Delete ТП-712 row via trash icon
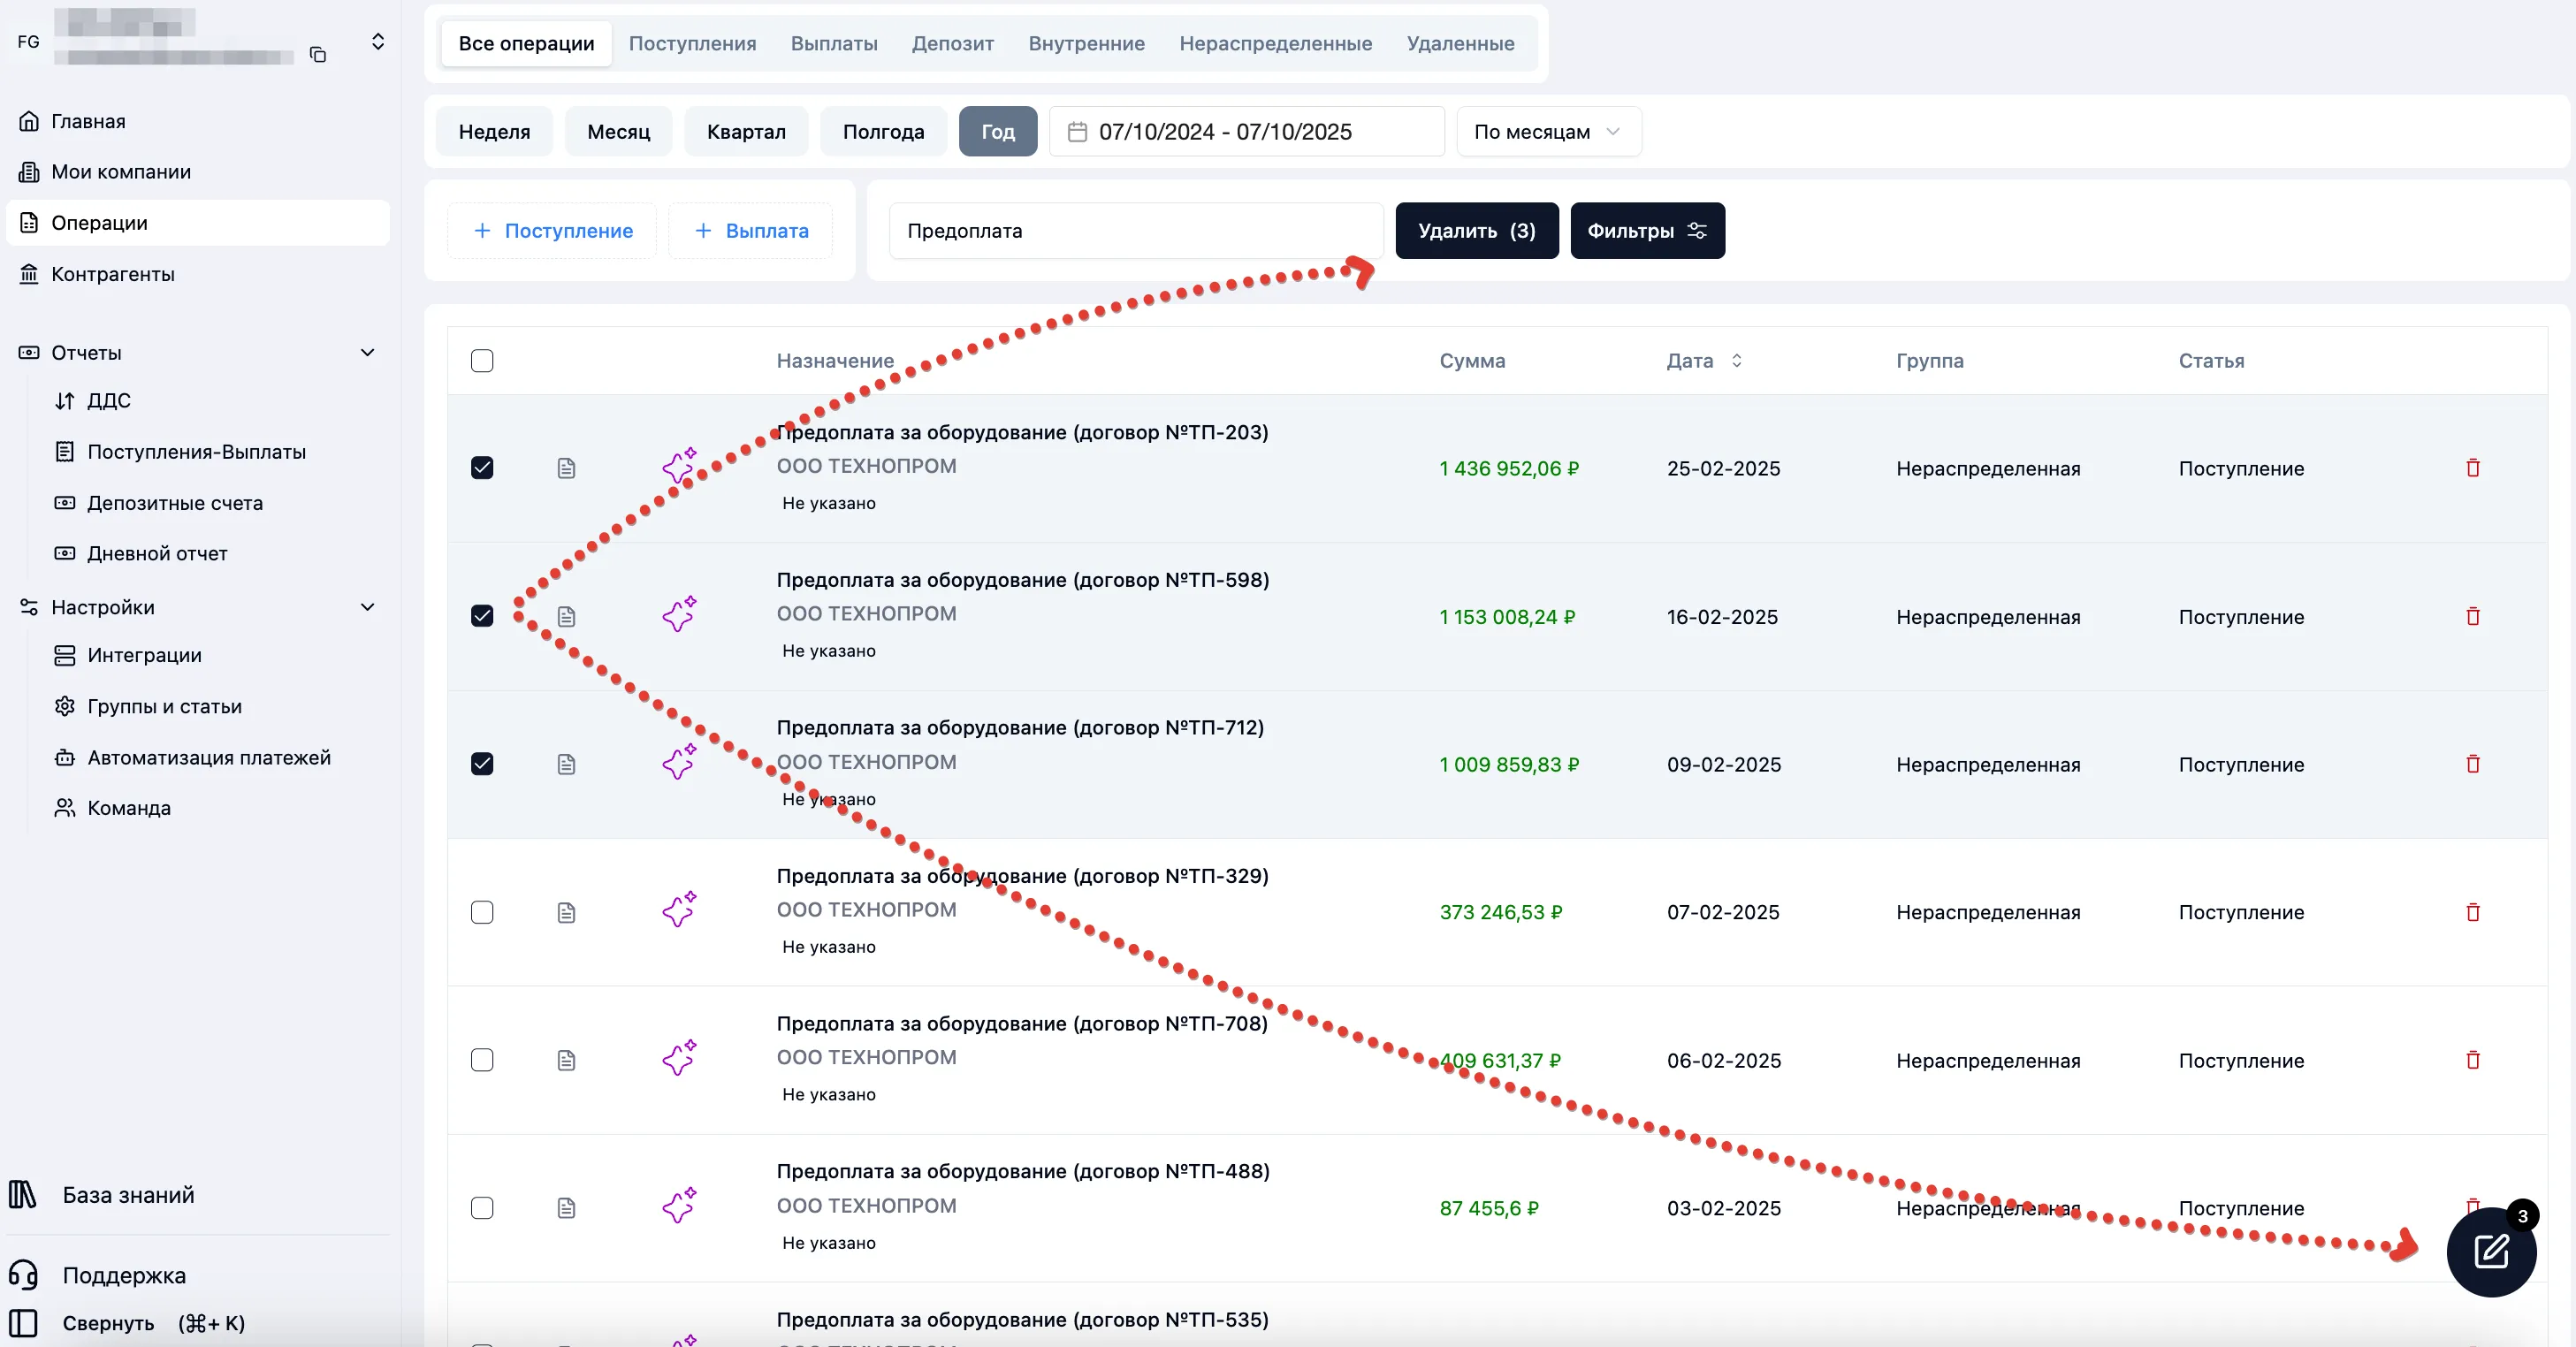The image size is (2576, 1347). point(2473,764)
